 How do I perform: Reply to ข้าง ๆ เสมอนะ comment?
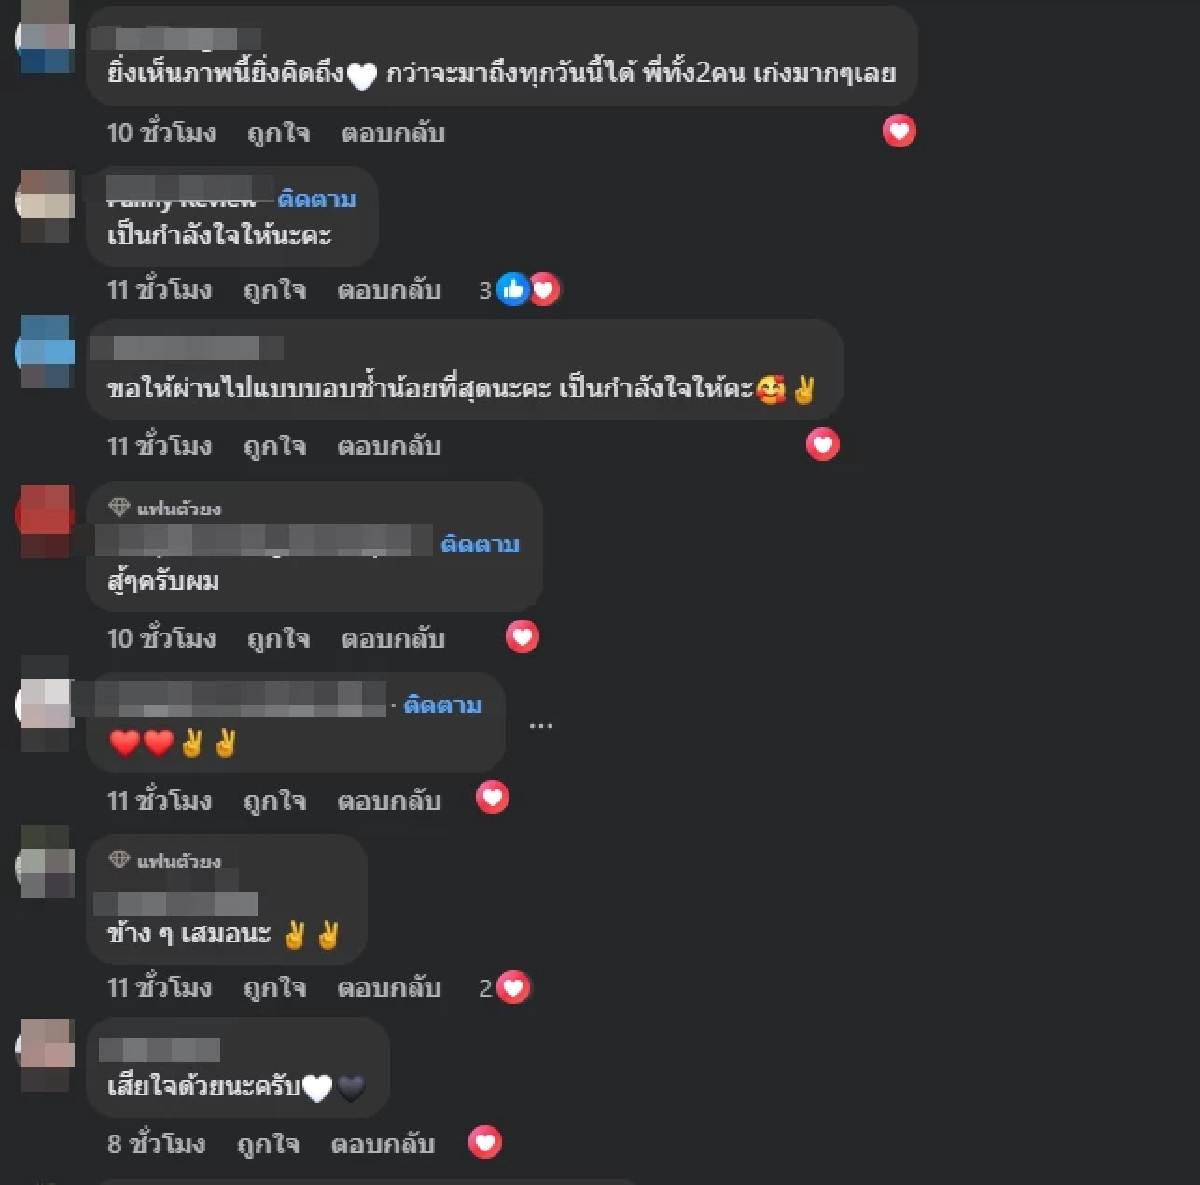point(389,988)
